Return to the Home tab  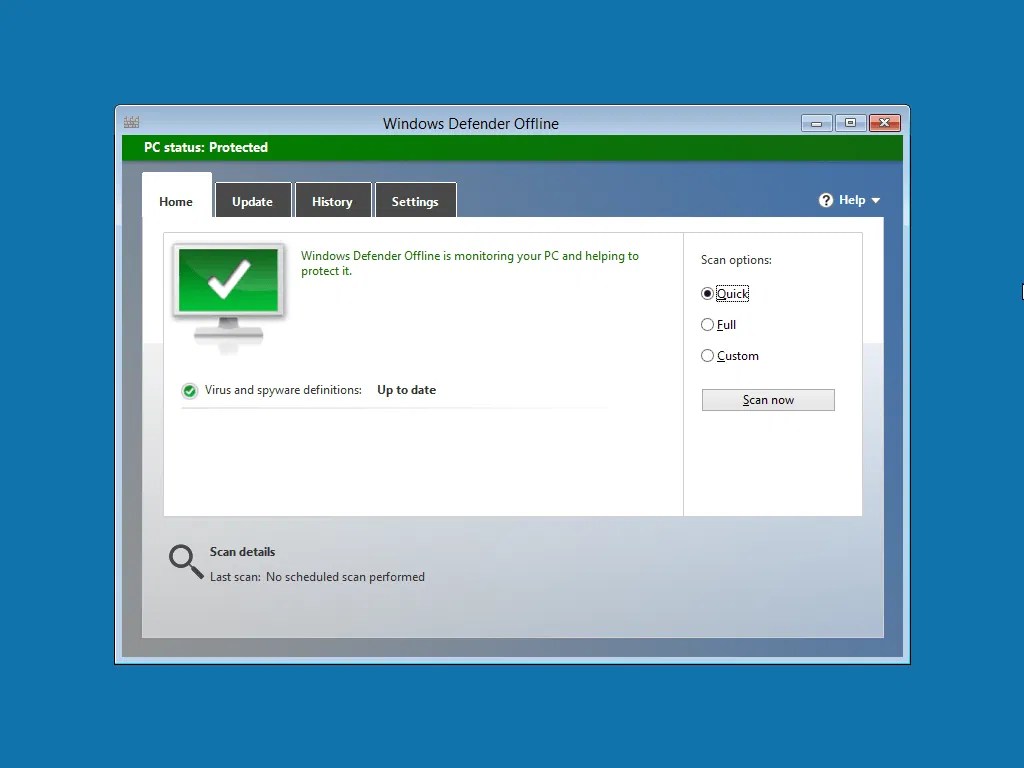176,201
